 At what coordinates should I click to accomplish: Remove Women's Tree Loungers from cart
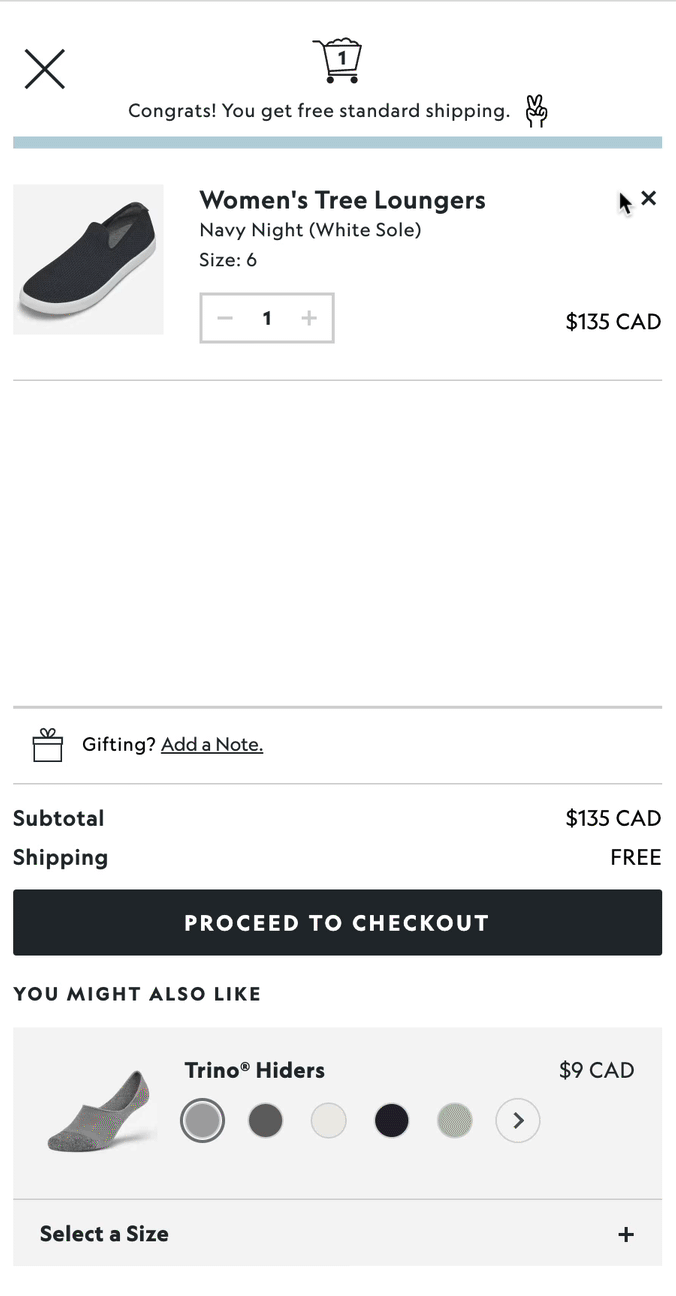click(x=649, y=198)
